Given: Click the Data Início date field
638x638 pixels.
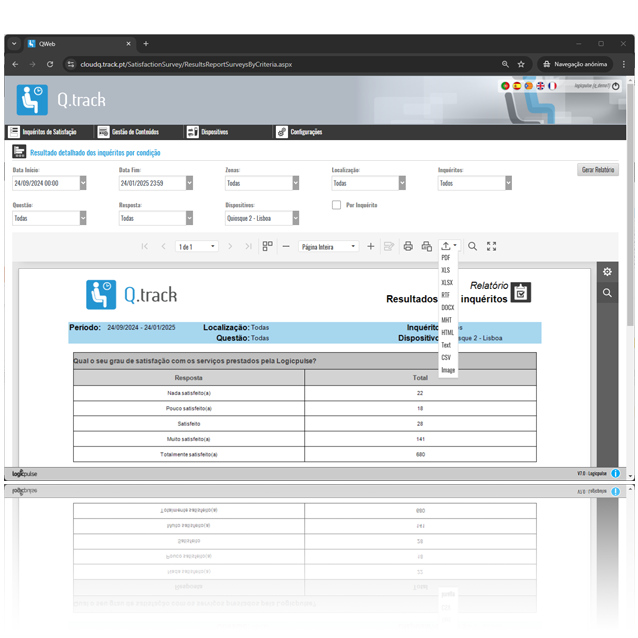Looking at the screenshot, I should point(49,184).
